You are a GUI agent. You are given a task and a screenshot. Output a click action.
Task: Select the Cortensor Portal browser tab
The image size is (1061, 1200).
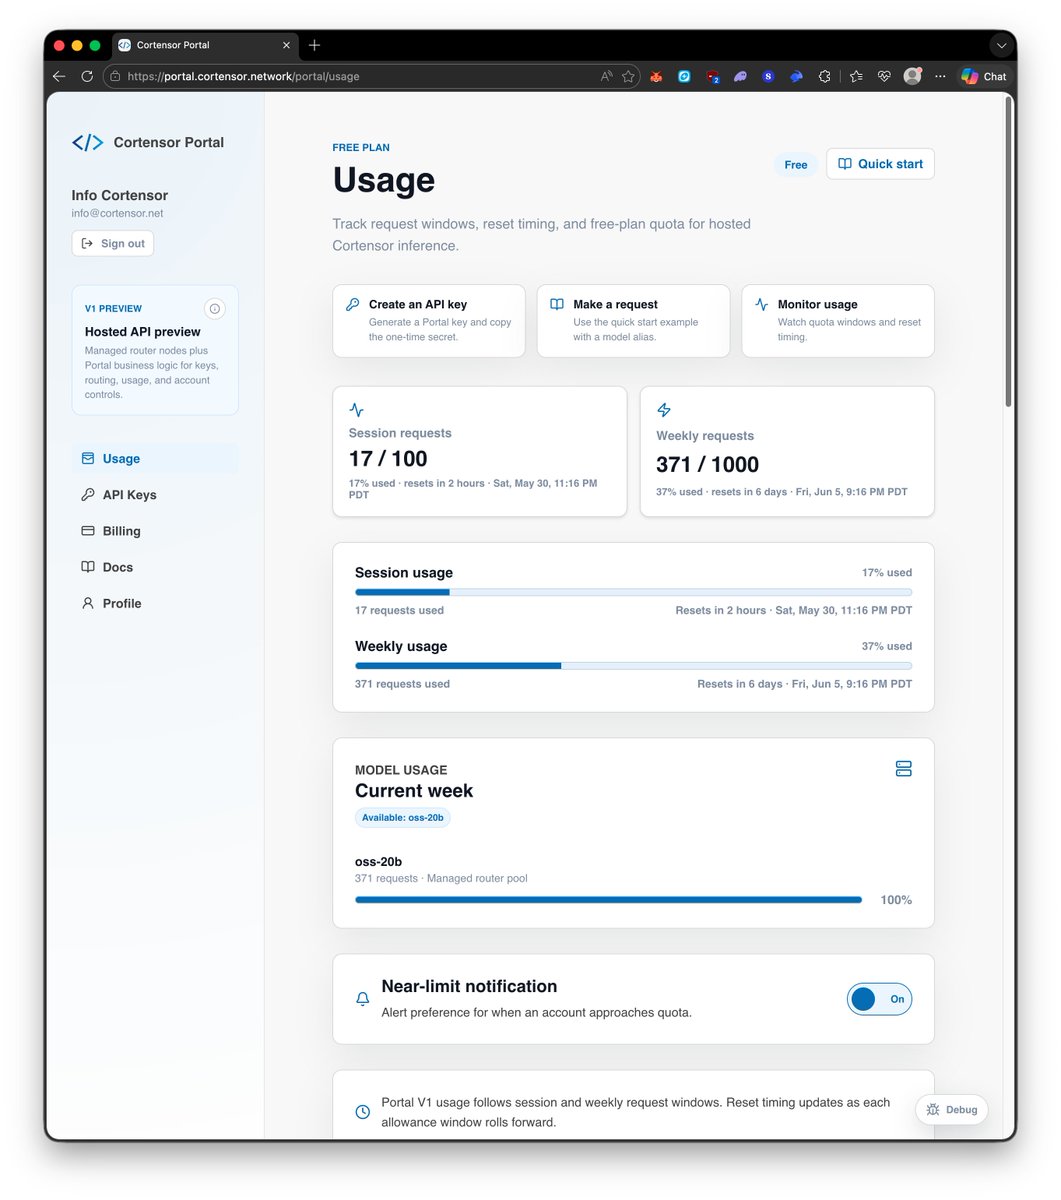[204, 45]
